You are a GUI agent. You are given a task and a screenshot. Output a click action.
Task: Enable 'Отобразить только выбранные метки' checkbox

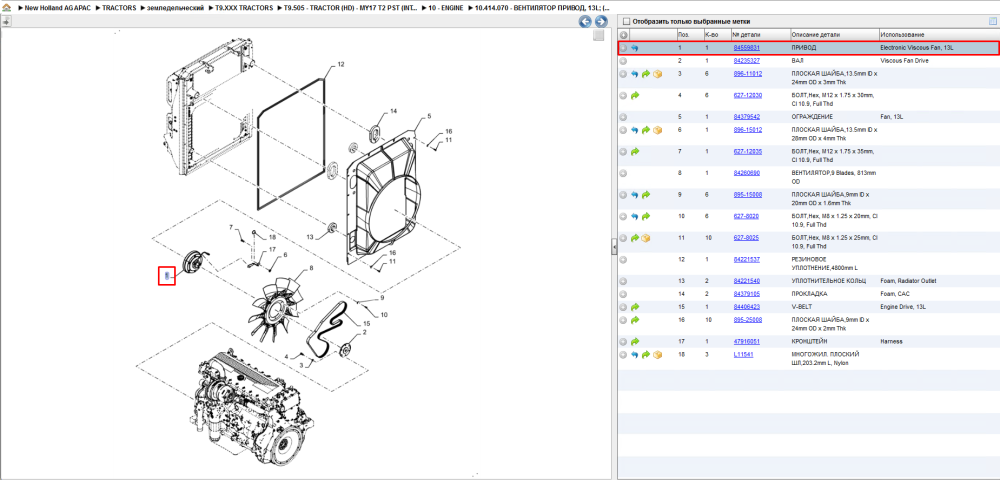tap(626, 21)
